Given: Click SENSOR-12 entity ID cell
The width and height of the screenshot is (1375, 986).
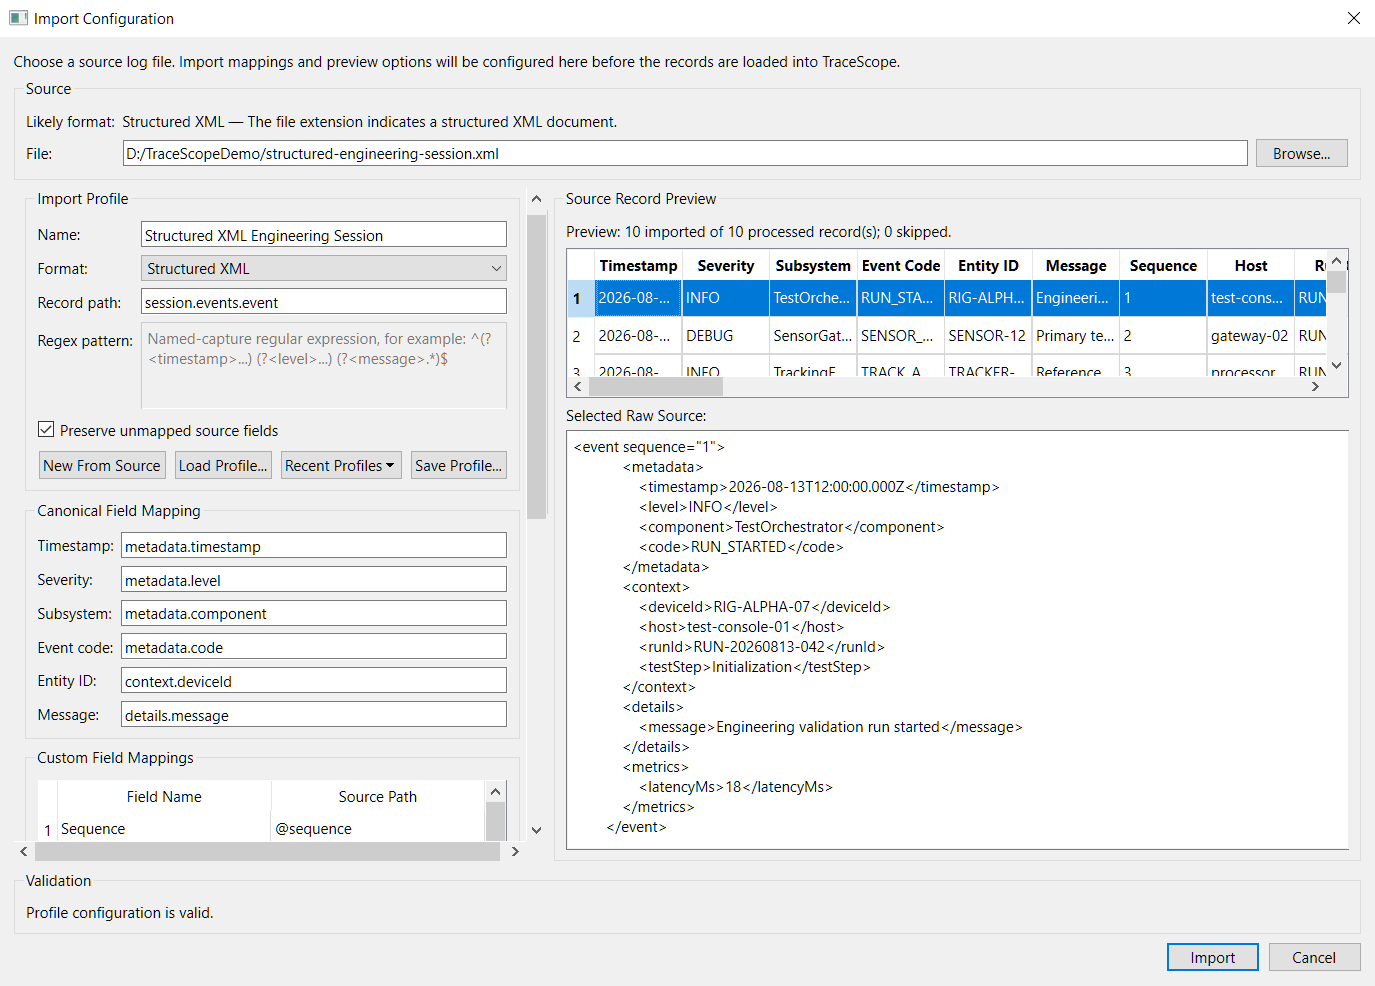Looking at the screenshot, I should 988,336.
